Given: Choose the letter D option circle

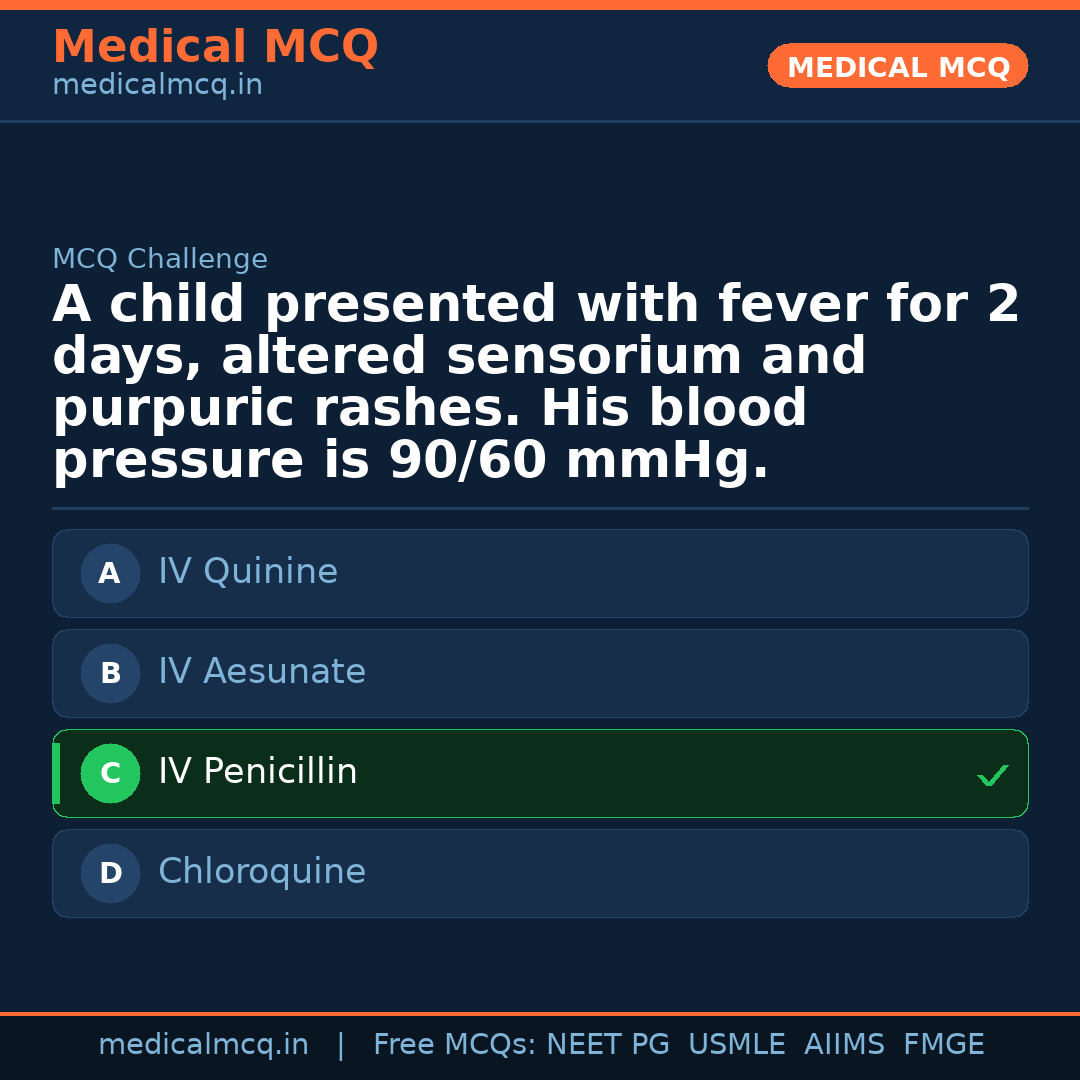Looking at the screenshot, I should [110, 873].
